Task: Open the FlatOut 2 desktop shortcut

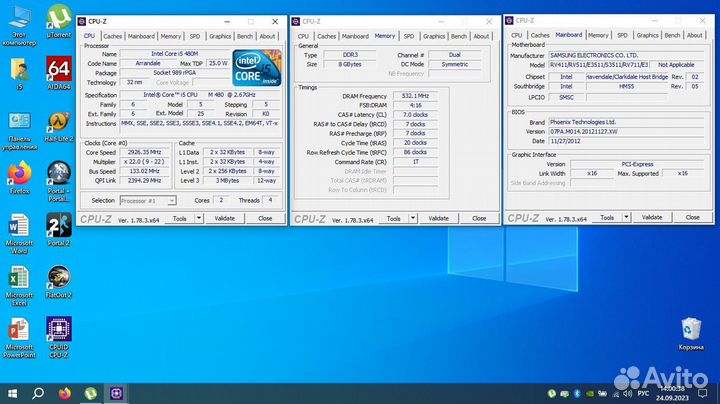Action: point(59,281)
